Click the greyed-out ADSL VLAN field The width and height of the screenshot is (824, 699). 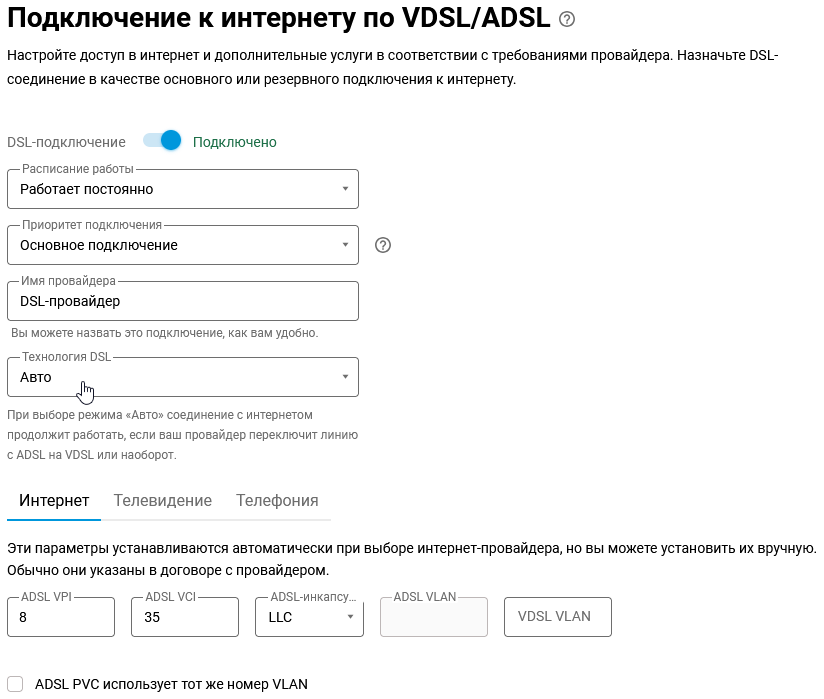point(433,617)
